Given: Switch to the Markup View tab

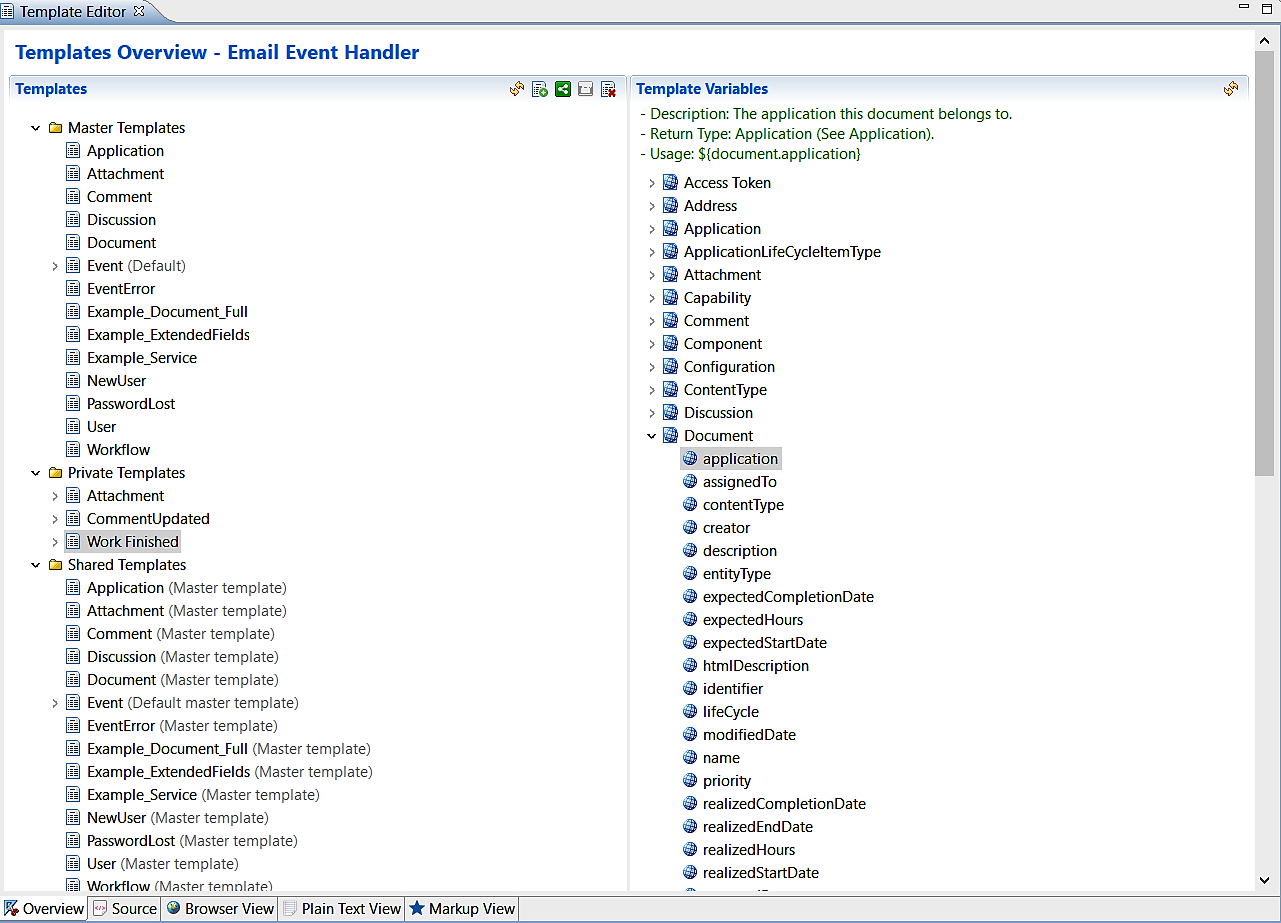Looking at the screenshot, I should [462, 909].
